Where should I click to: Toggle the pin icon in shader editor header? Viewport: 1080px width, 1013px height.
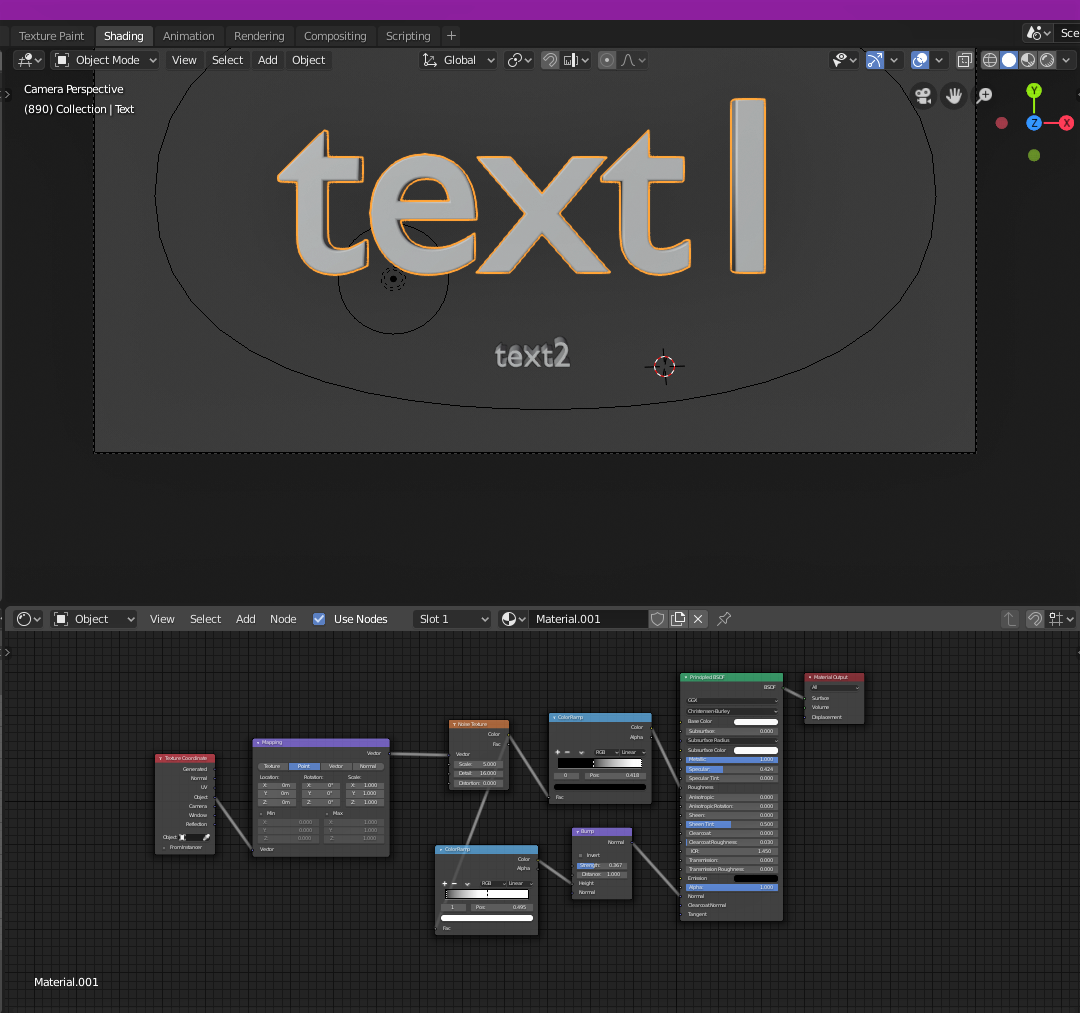tap(723, 618)
